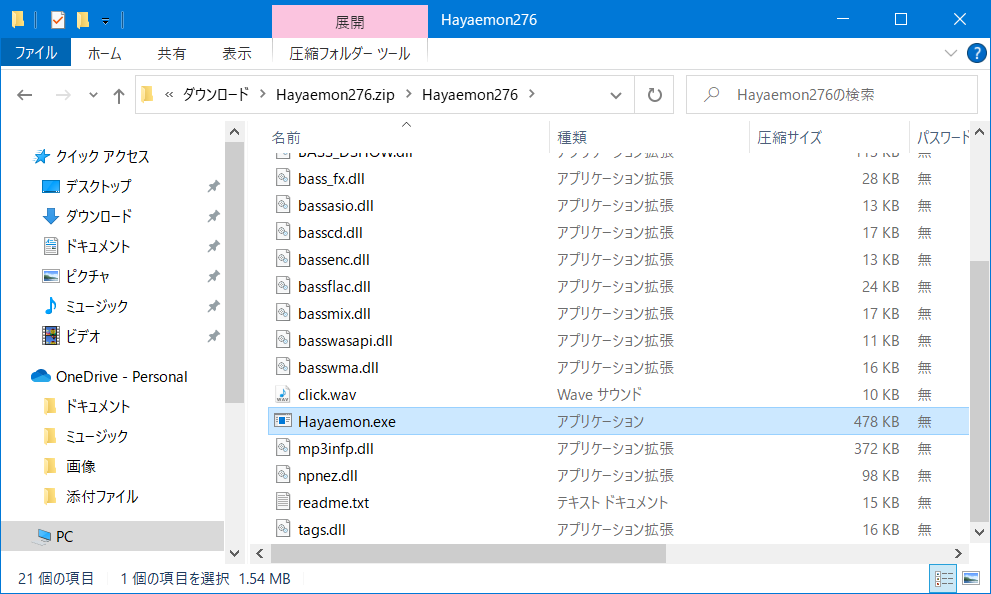
Task: Open the 表示 ribbon tab
Action: click(x=237, y=54)
